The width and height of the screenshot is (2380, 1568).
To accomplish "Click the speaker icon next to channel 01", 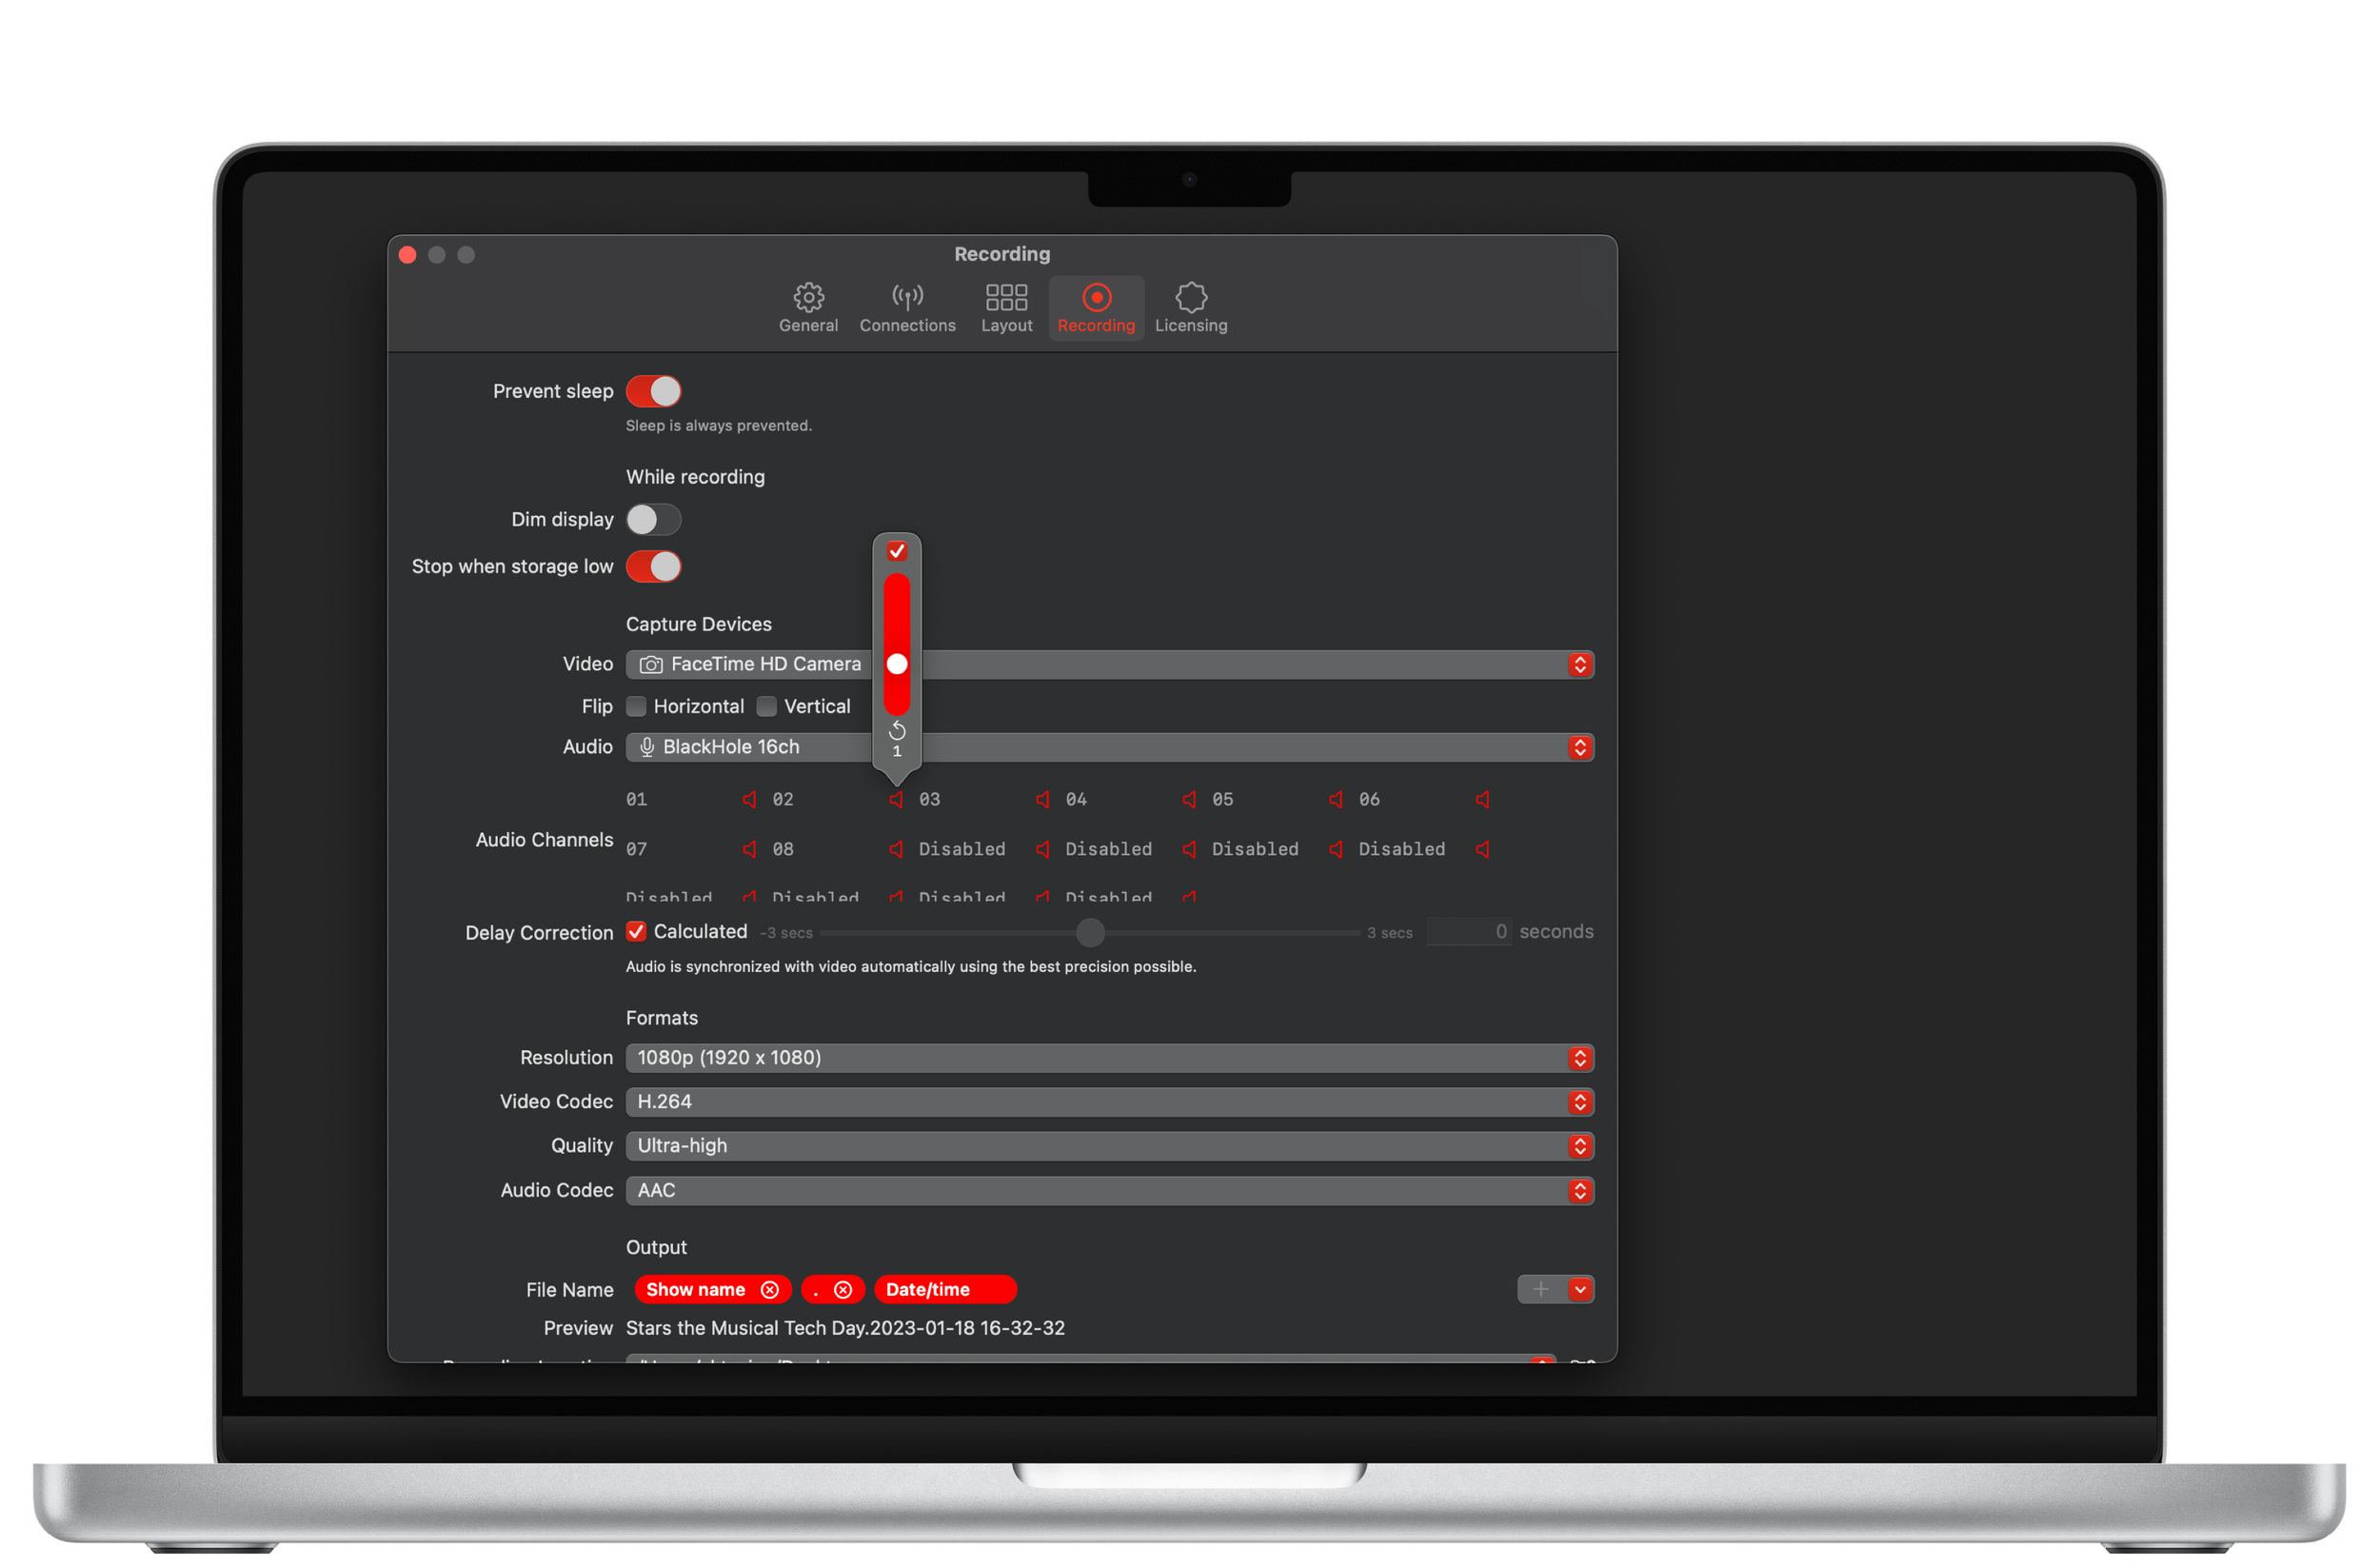I will 749,799.
